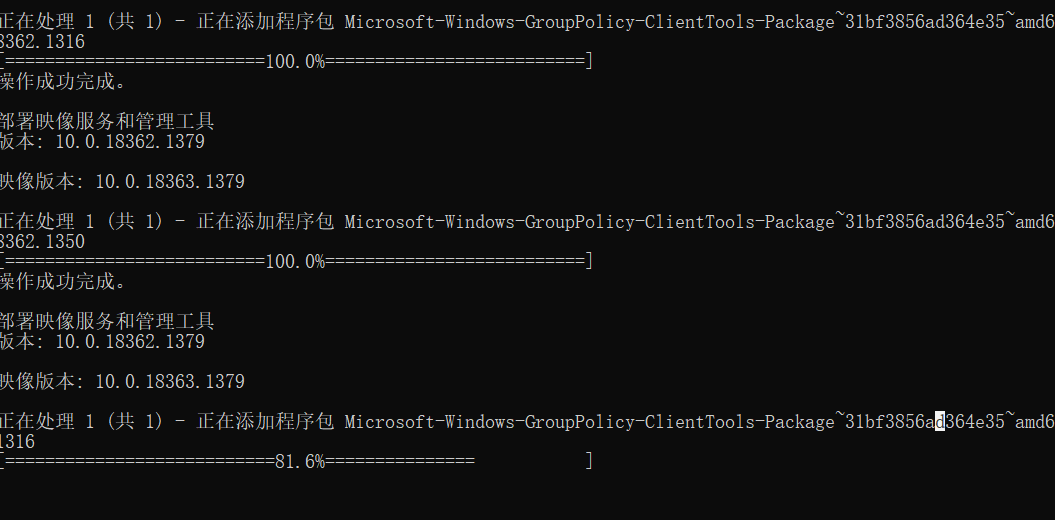
Task: Click the lone 1316 line above 81.6% bar
Action: [17, 441]
